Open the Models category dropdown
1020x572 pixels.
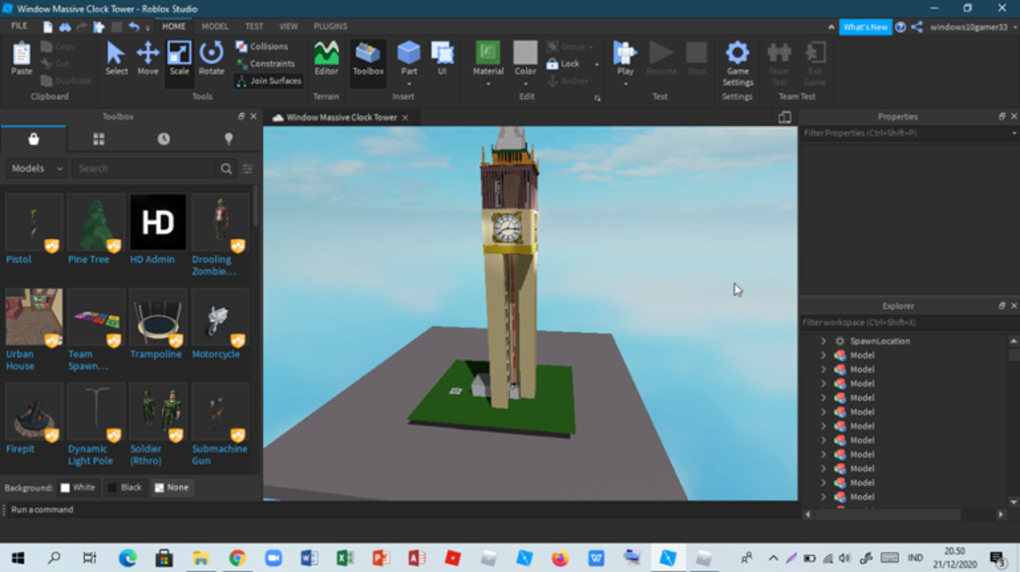[x=36, y=169]
